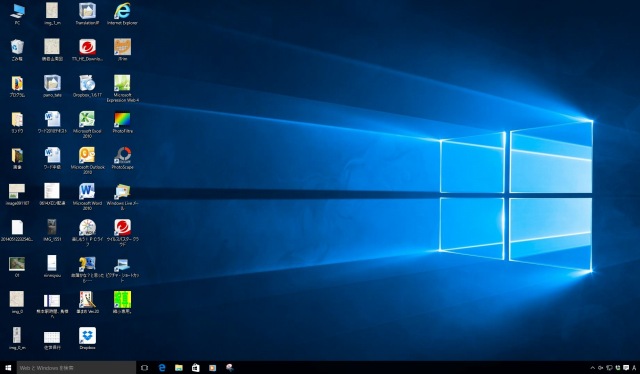Image resolution: width=640 pixels, height=374 pixels.
Task: Select the Internet Explorer shortcut
Action: pos(122,14)
